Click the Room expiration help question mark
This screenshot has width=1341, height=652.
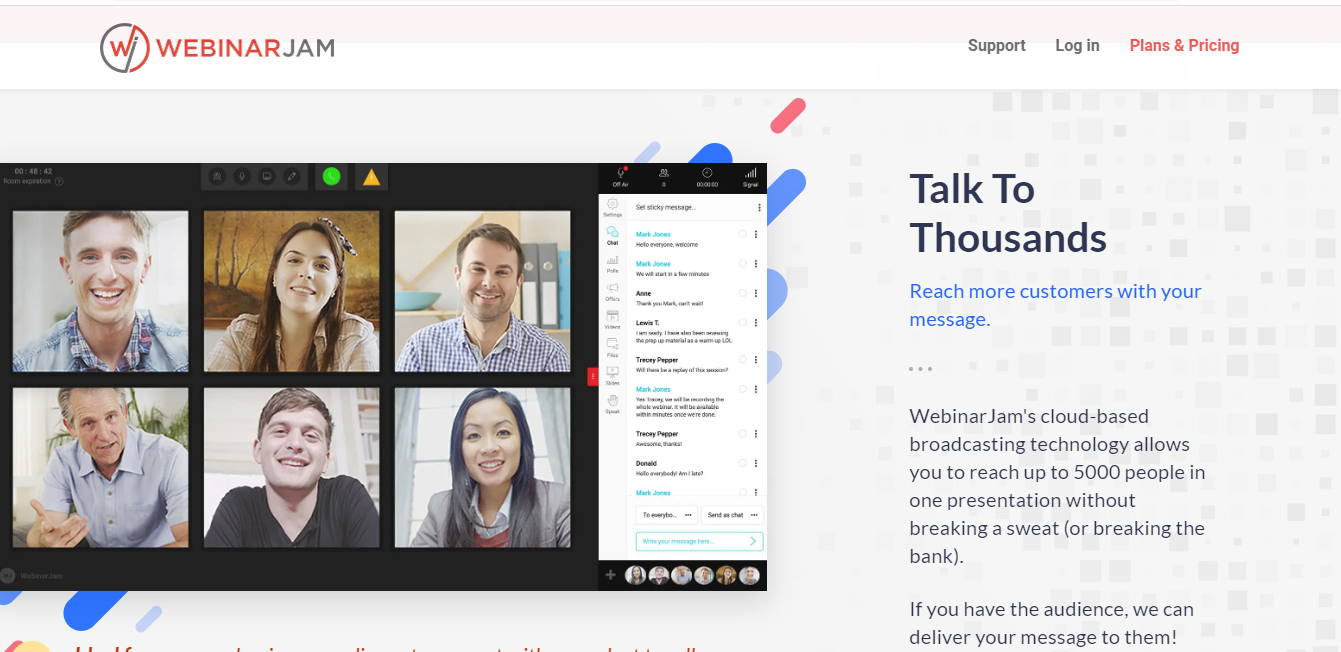tap(59, 181)
